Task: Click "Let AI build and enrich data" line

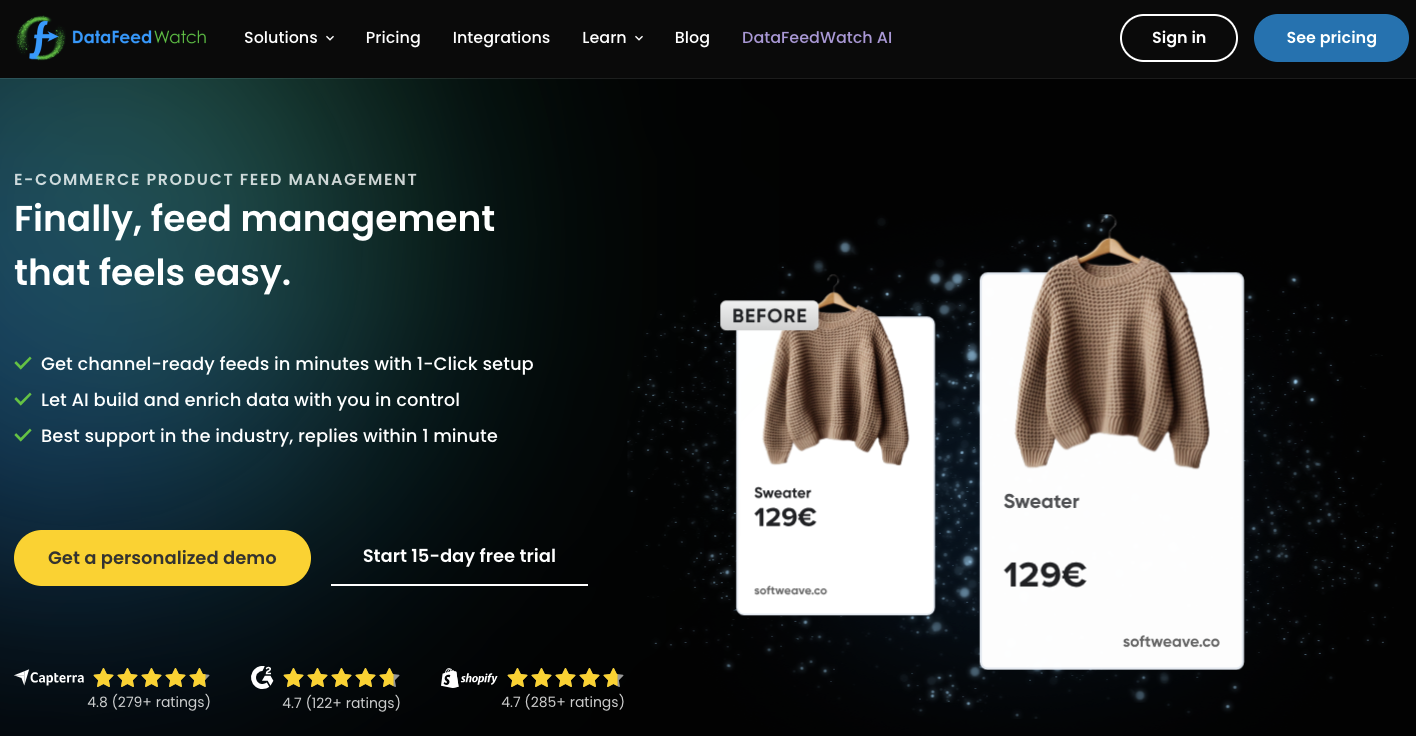Action: [250, 400]
